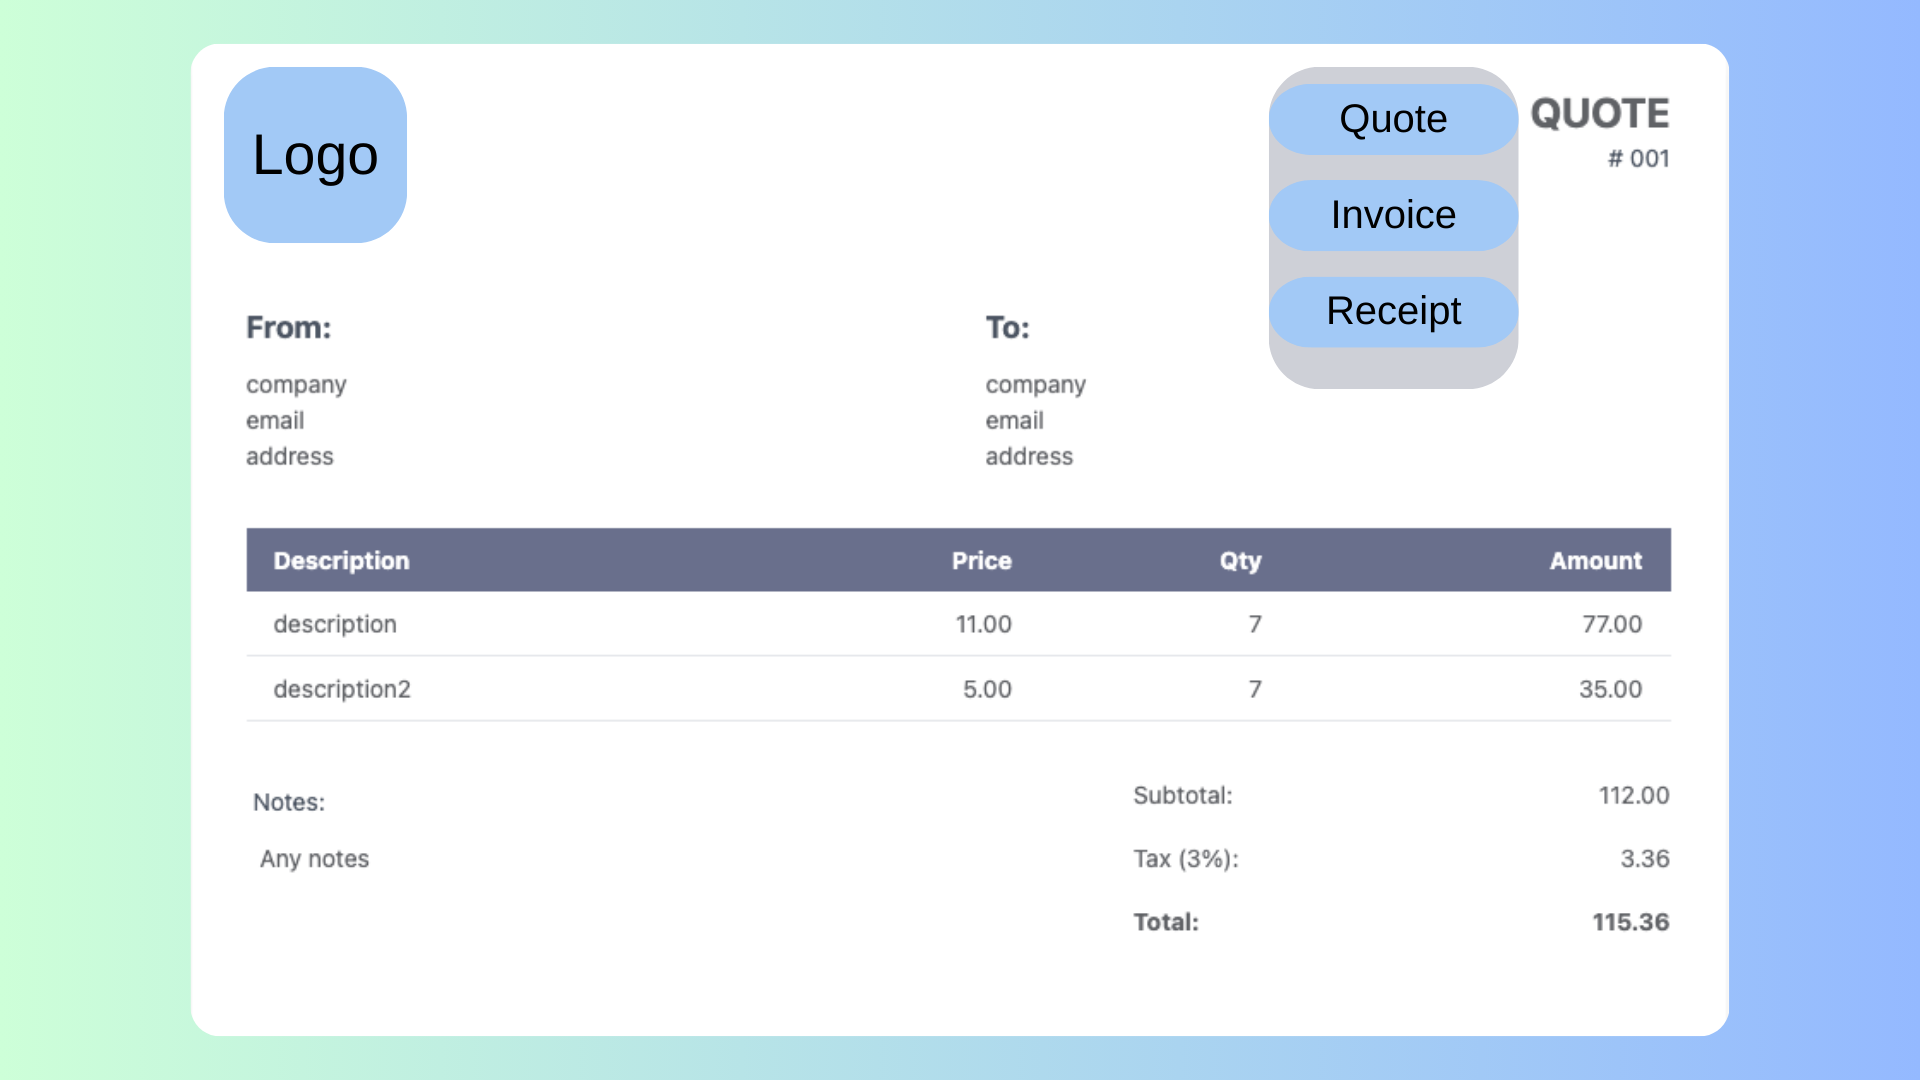The image size is (1920, 1080).
Task: Click the Any notes text field
Action: coord(314,859)
